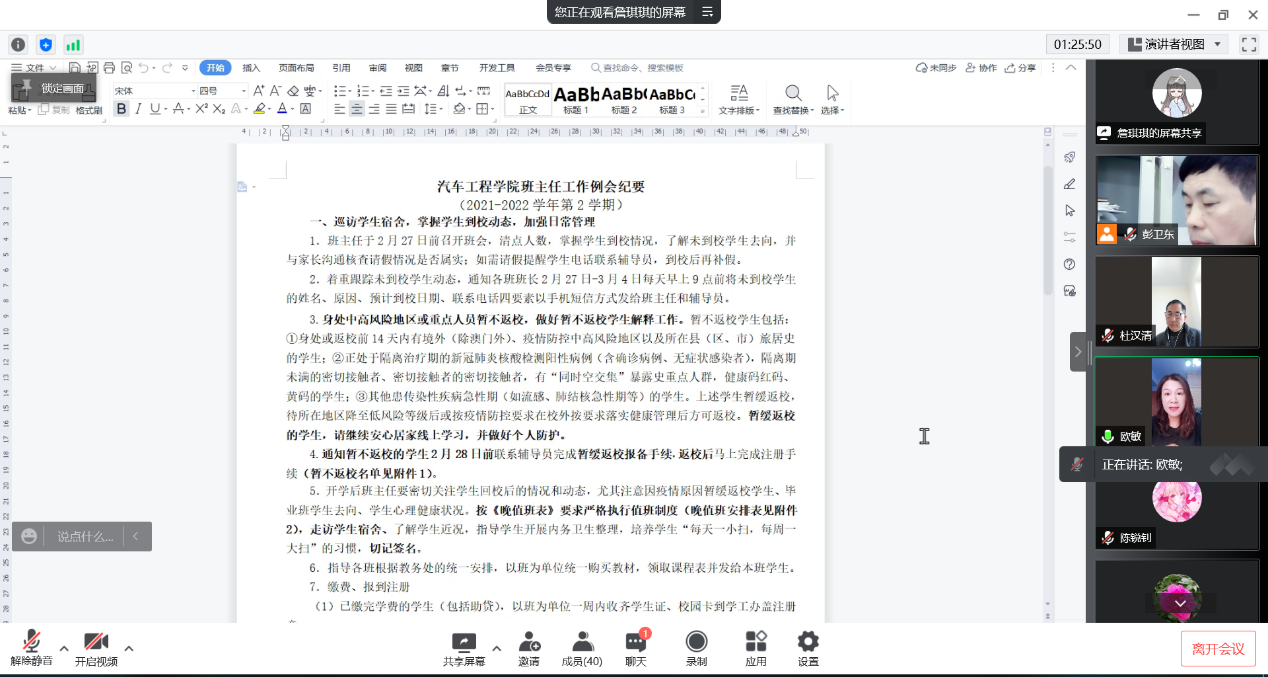Click the green network signal indicator
Image resolution: width=1268 pixels, height=677 pixels.
73,44
